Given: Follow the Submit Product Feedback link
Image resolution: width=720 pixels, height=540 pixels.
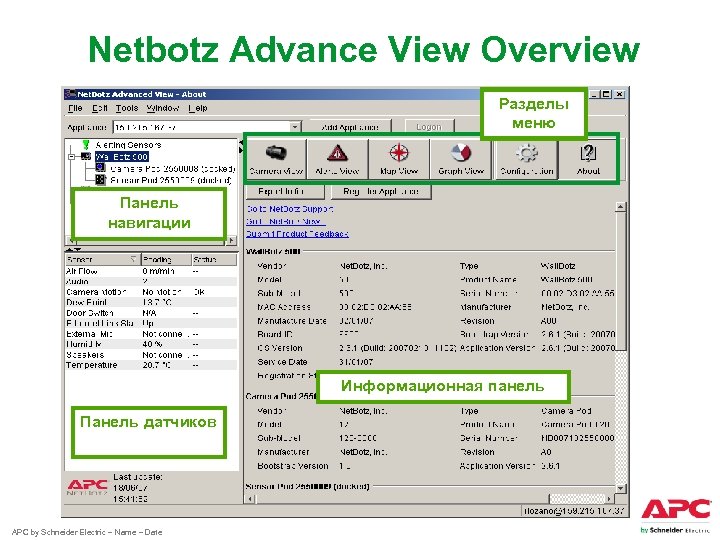Looking at the screenshot, I should click(x=297, y=234).
